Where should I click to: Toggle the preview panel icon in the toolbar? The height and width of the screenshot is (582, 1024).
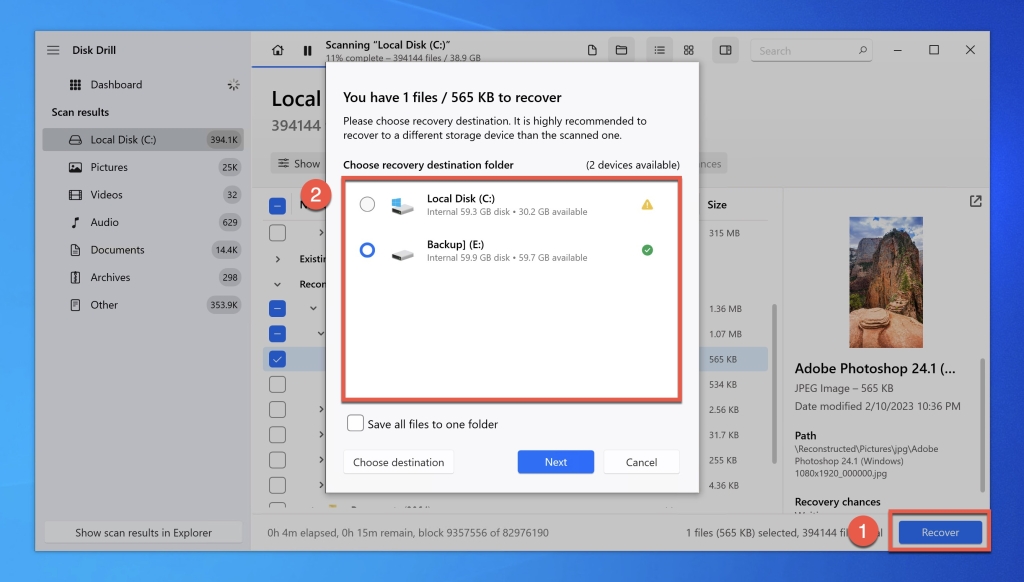724,49
